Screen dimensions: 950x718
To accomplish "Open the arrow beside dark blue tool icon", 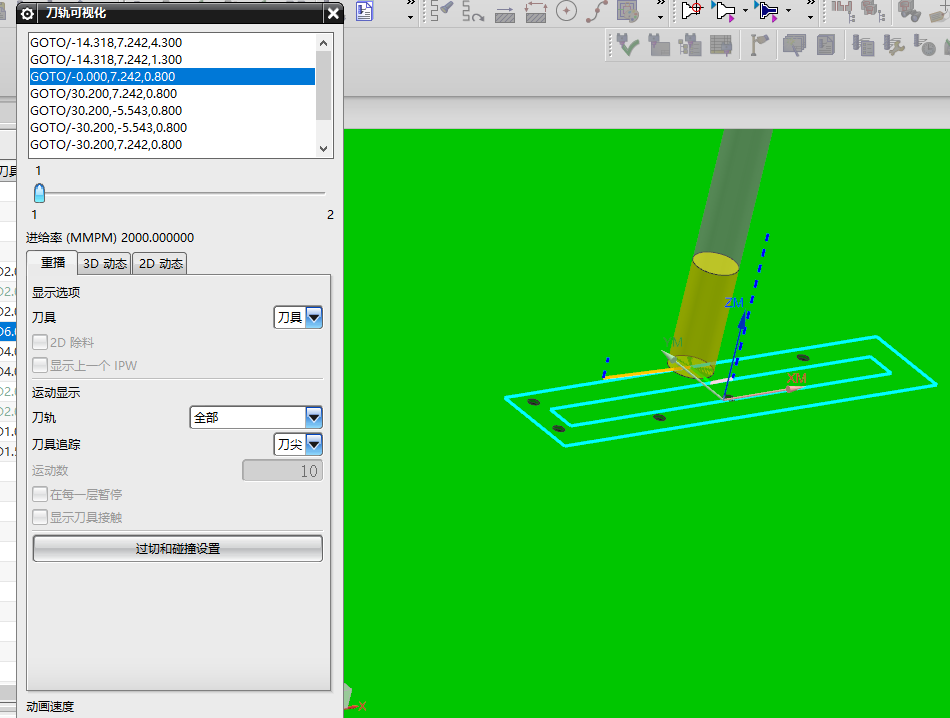I will click(788, 11).
